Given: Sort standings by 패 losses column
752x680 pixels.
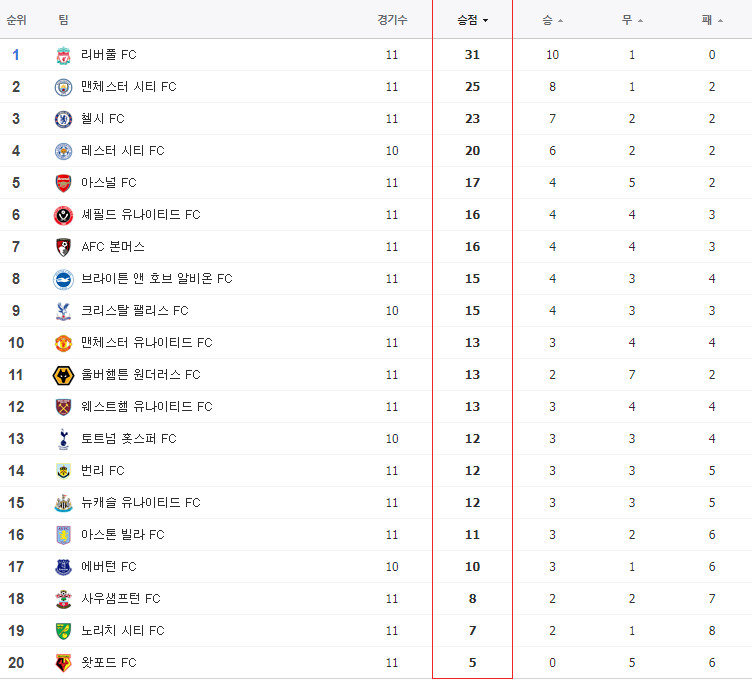Looking at the screenshot, I should (x=712, y=20).
